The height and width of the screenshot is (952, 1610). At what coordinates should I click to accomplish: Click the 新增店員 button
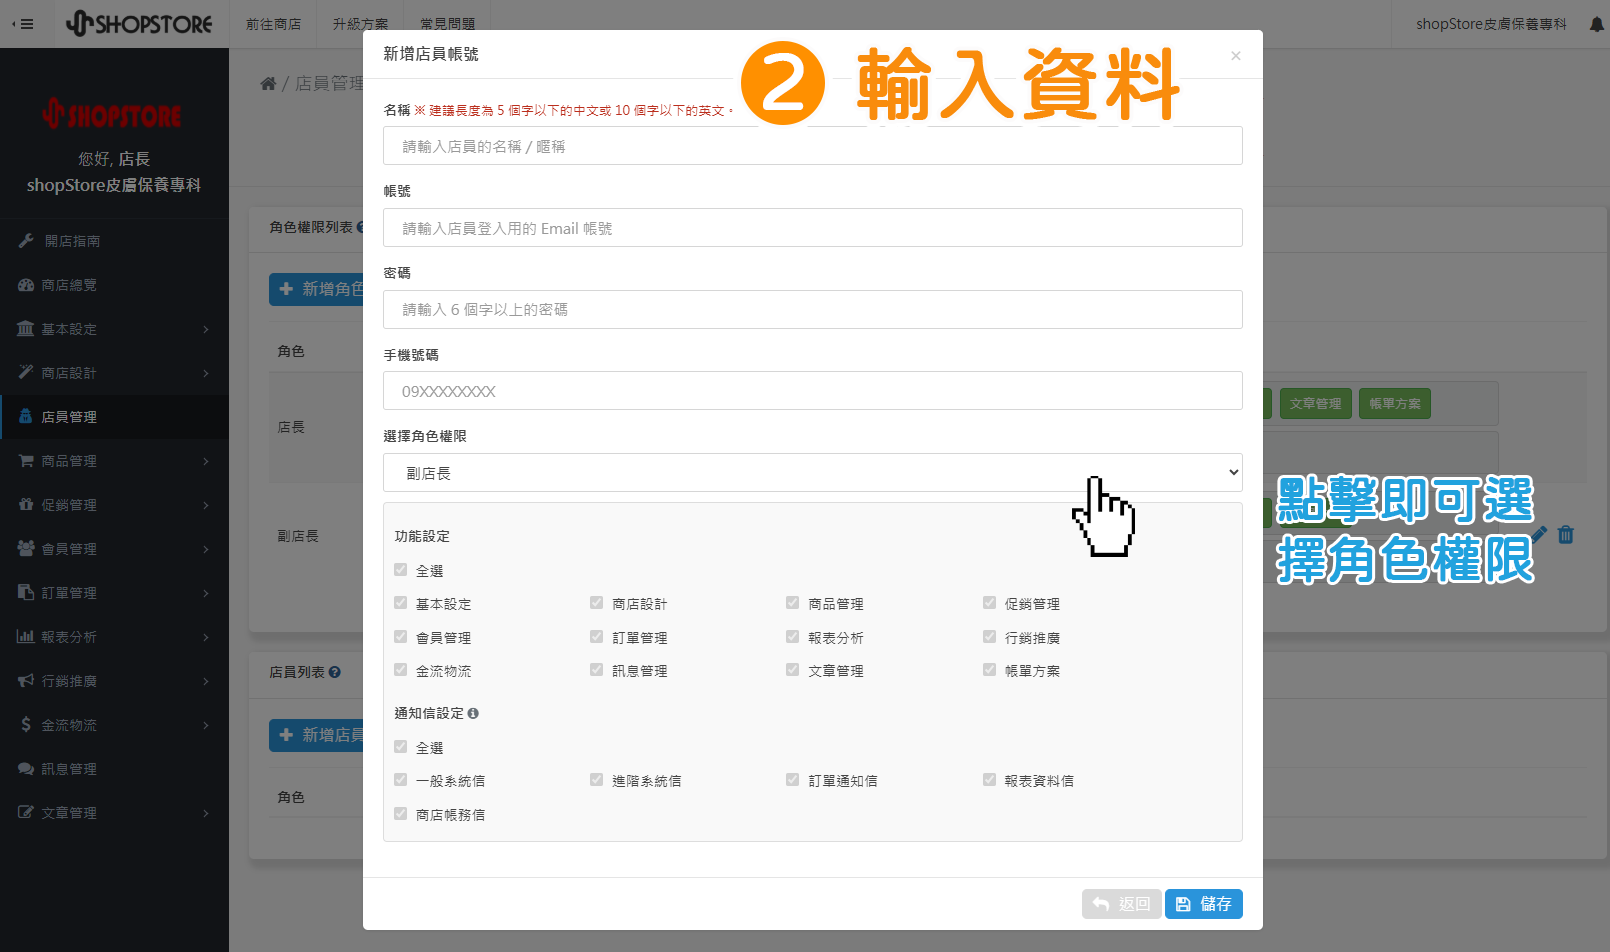click(316, 735)
